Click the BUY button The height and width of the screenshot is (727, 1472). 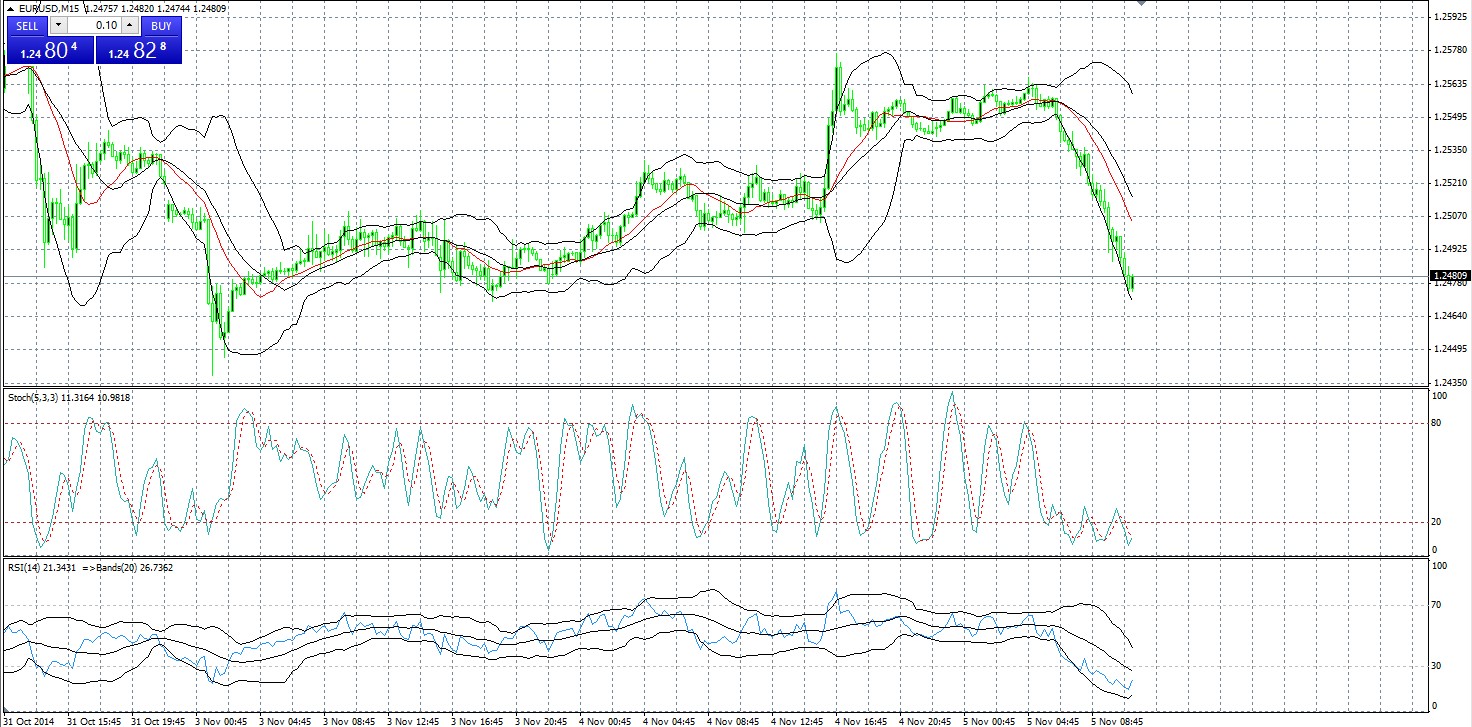pyautogui.click(x=161, y=25)
